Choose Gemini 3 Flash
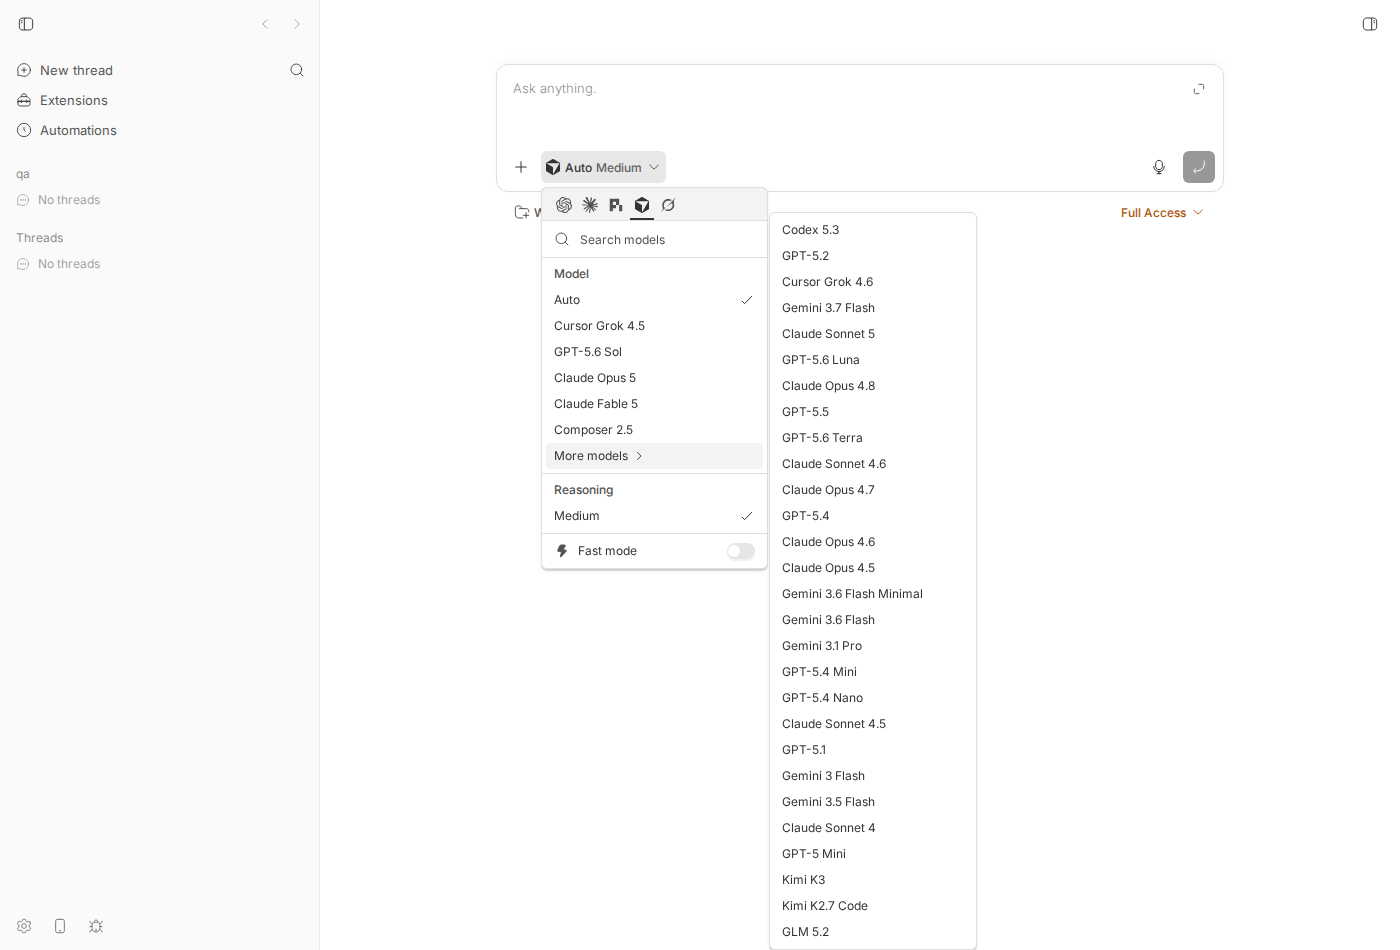Screen dimensions: 1400x950 (x=873, y=776)
